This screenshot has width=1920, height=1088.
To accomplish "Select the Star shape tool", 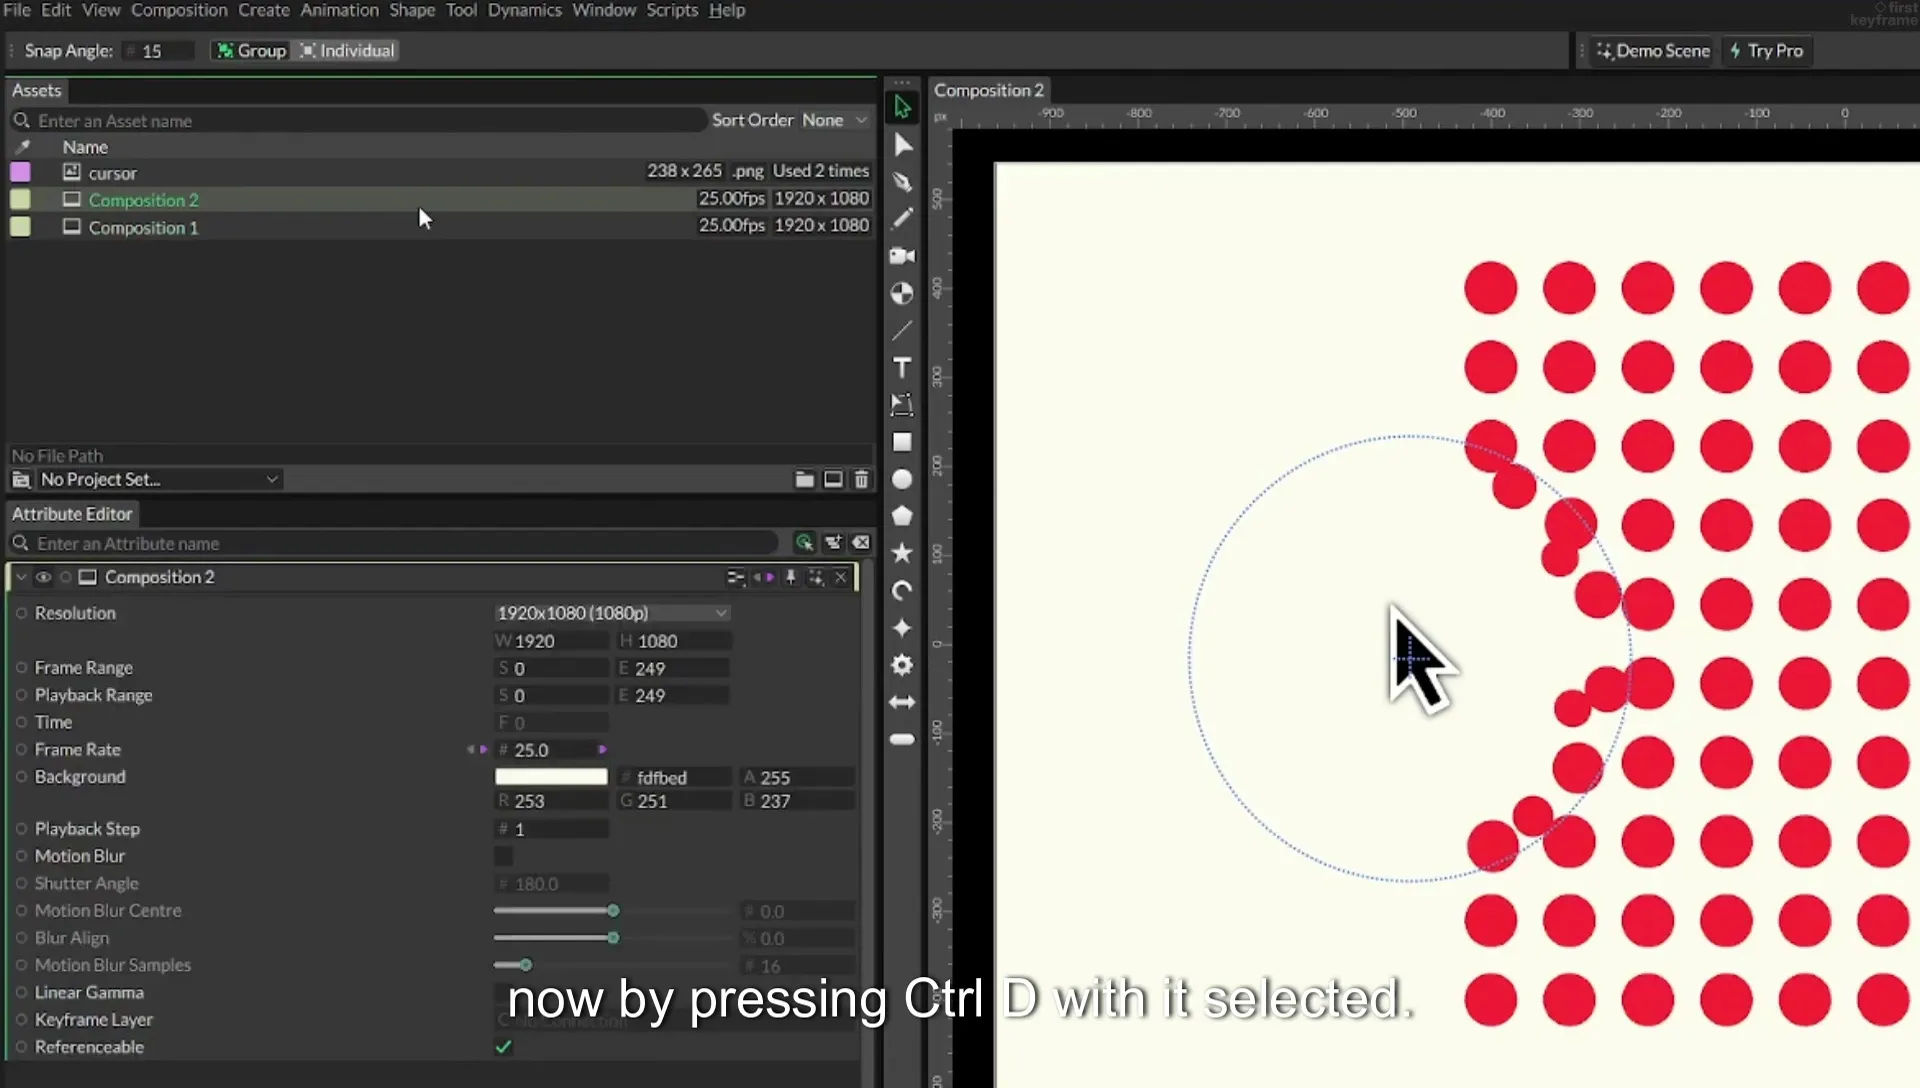I will (902, 553).
